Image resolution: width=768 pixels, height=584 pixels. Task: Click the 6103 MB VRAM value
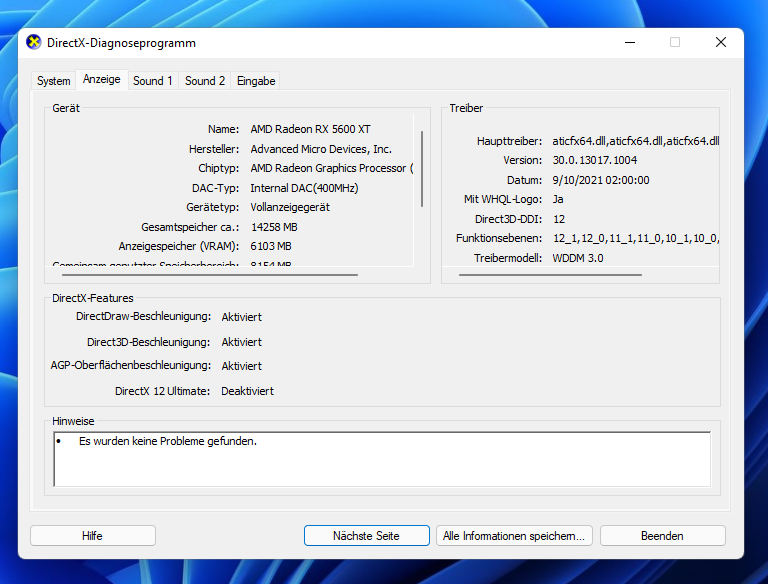point(271,246)
